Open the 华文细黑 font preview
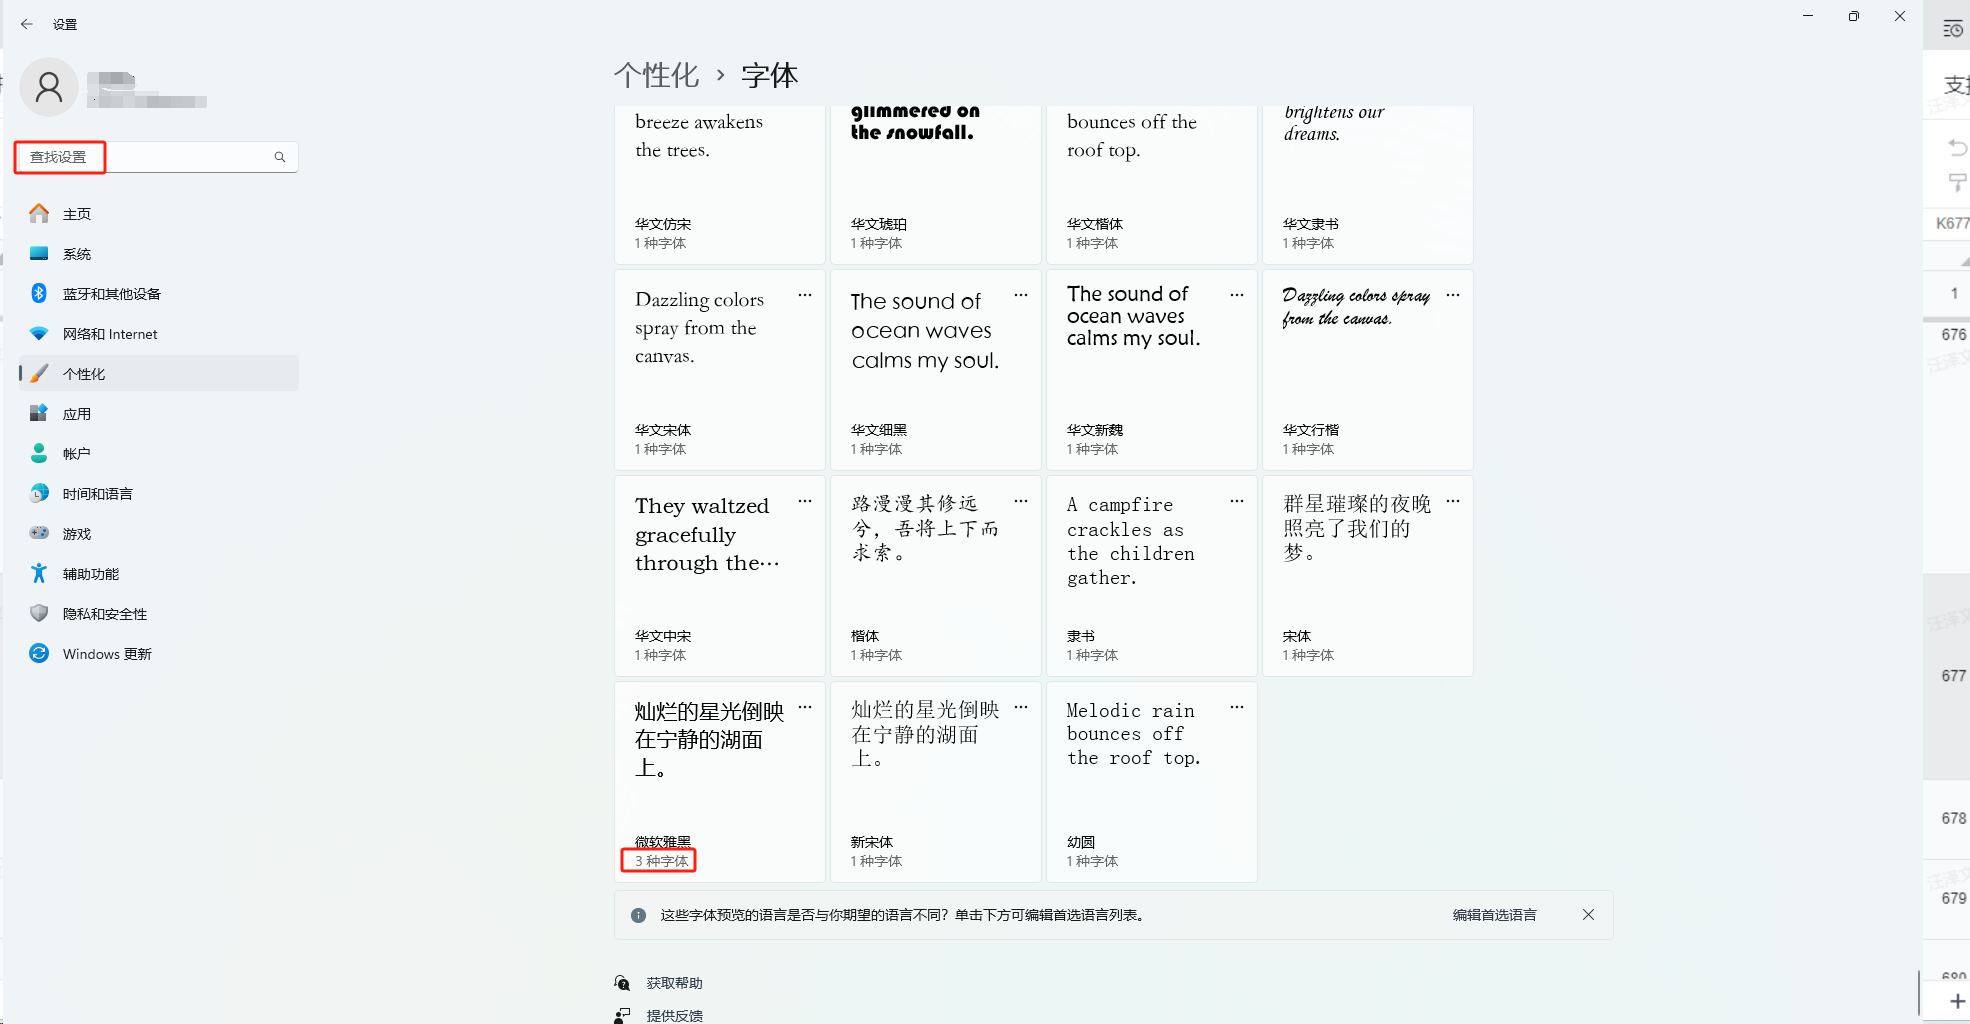This screenshot has width=1970, height=1024. click(x=936, y=370)
